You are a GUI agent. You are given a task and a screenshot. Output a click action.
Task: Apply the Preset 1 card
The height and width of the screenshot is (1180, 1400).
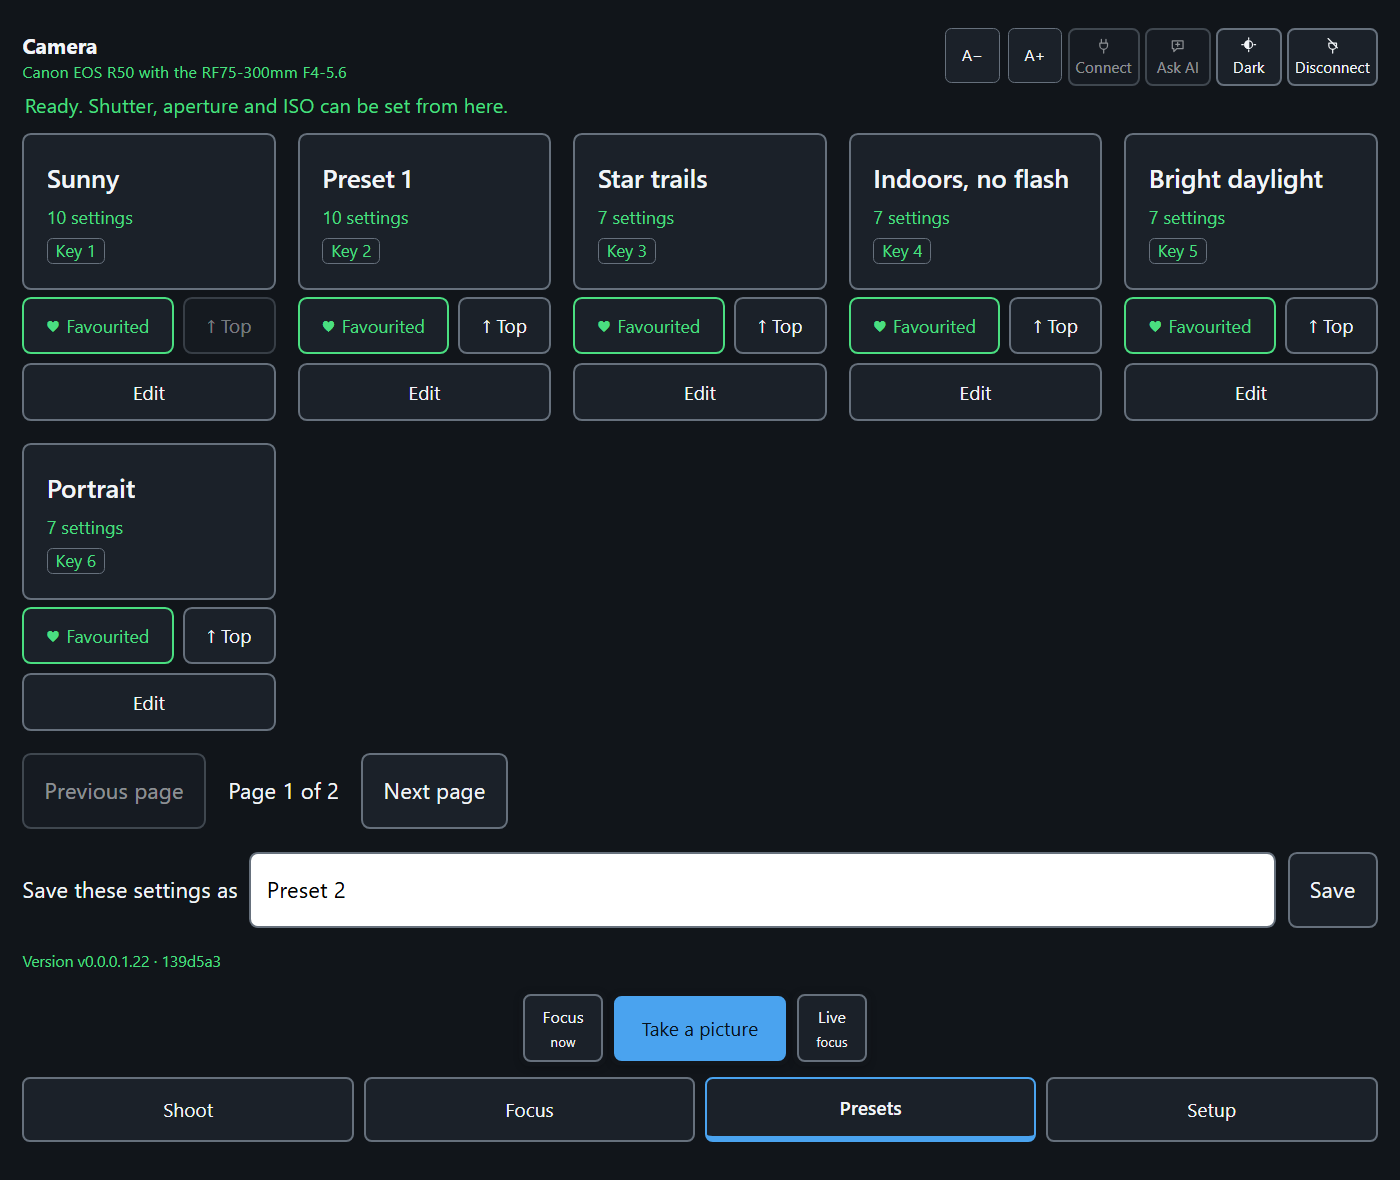(424, 212)
